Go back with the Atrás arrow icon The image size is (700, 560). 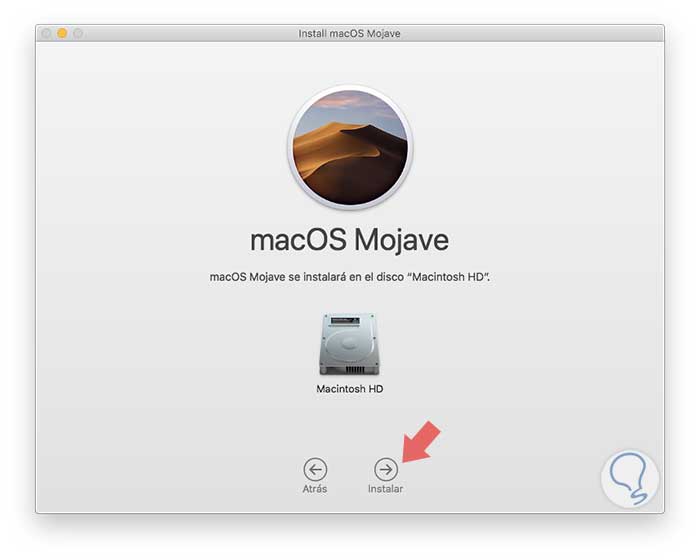(x=315, y=469)
